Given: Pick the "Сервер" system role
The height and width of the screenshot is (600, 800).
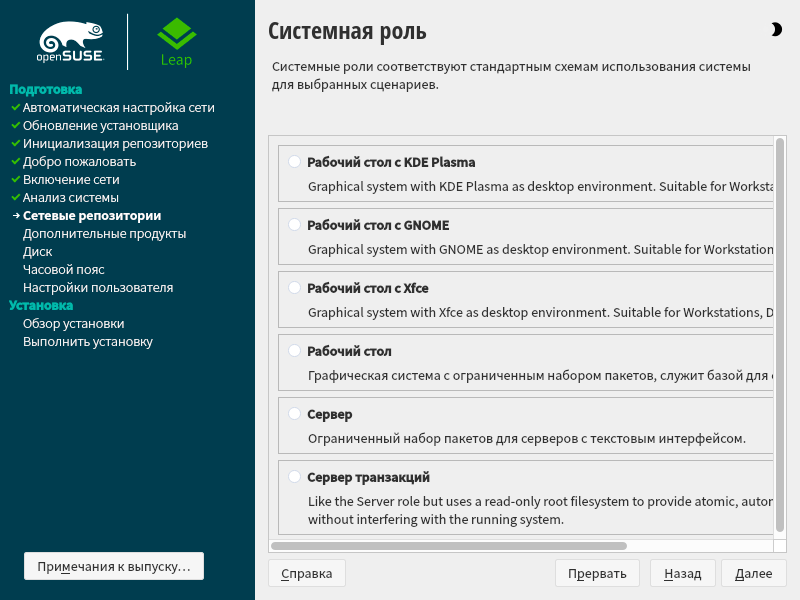Looking at the screenshot, I should click(x=294, y=414).
